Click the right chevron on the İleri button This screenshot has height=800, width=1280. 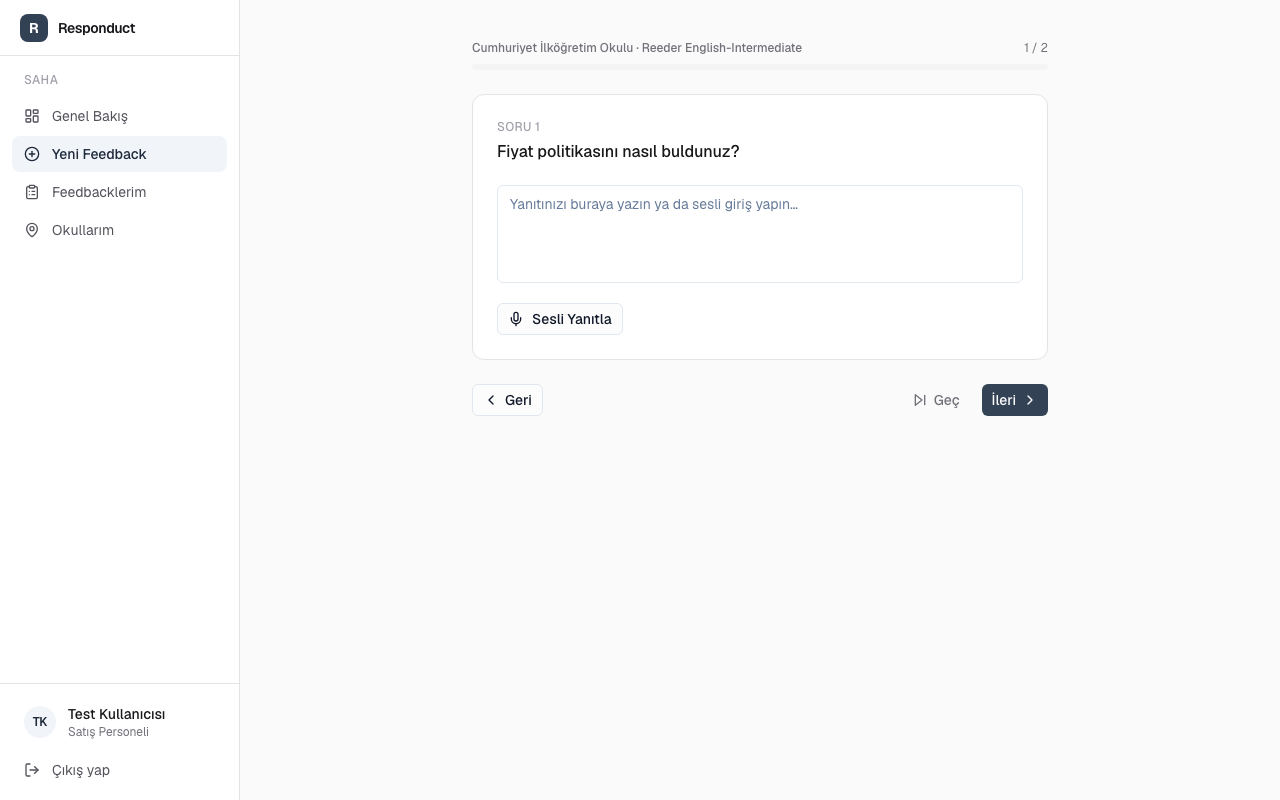tap(1030, 400)
